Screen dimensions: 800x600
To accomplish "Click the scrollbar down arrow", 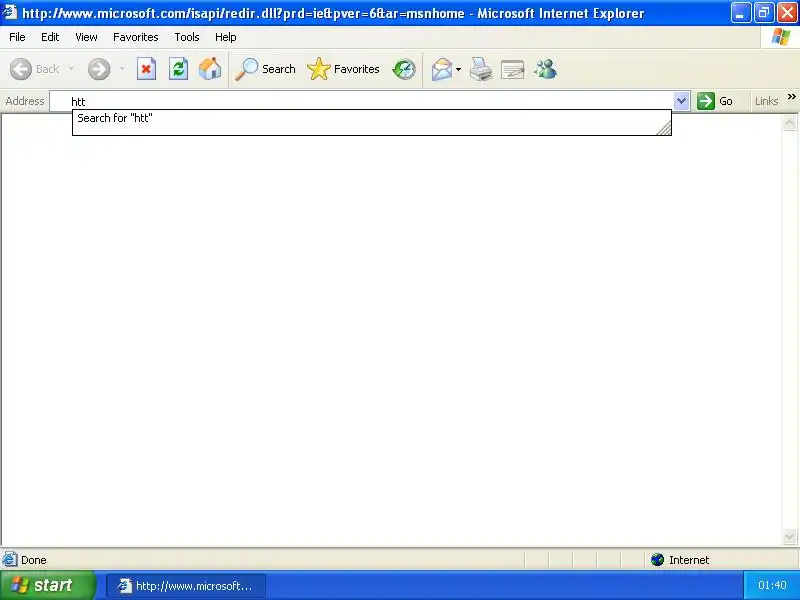I will 789,537.
